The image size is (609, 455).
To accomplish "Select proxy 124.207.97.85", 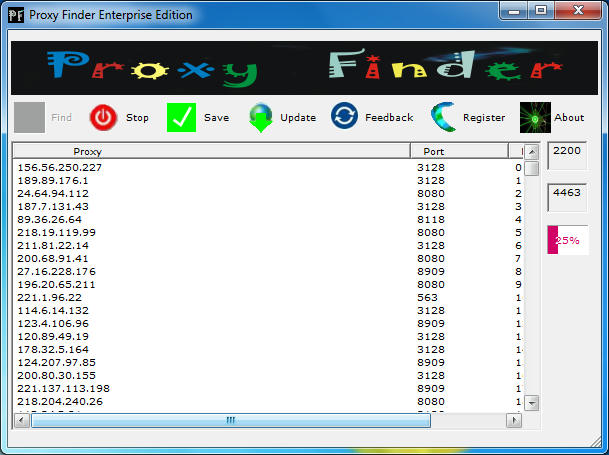I will [x=56, y=363].
